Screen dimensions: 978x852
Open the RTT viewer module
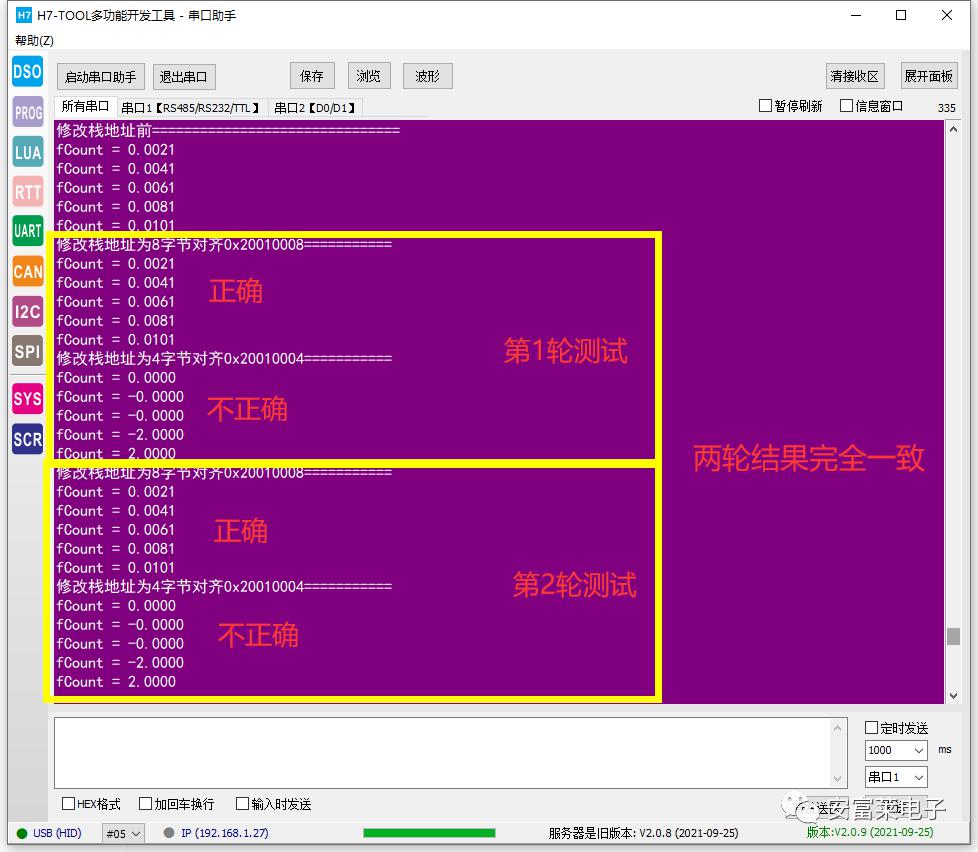[x=27, y=191]
